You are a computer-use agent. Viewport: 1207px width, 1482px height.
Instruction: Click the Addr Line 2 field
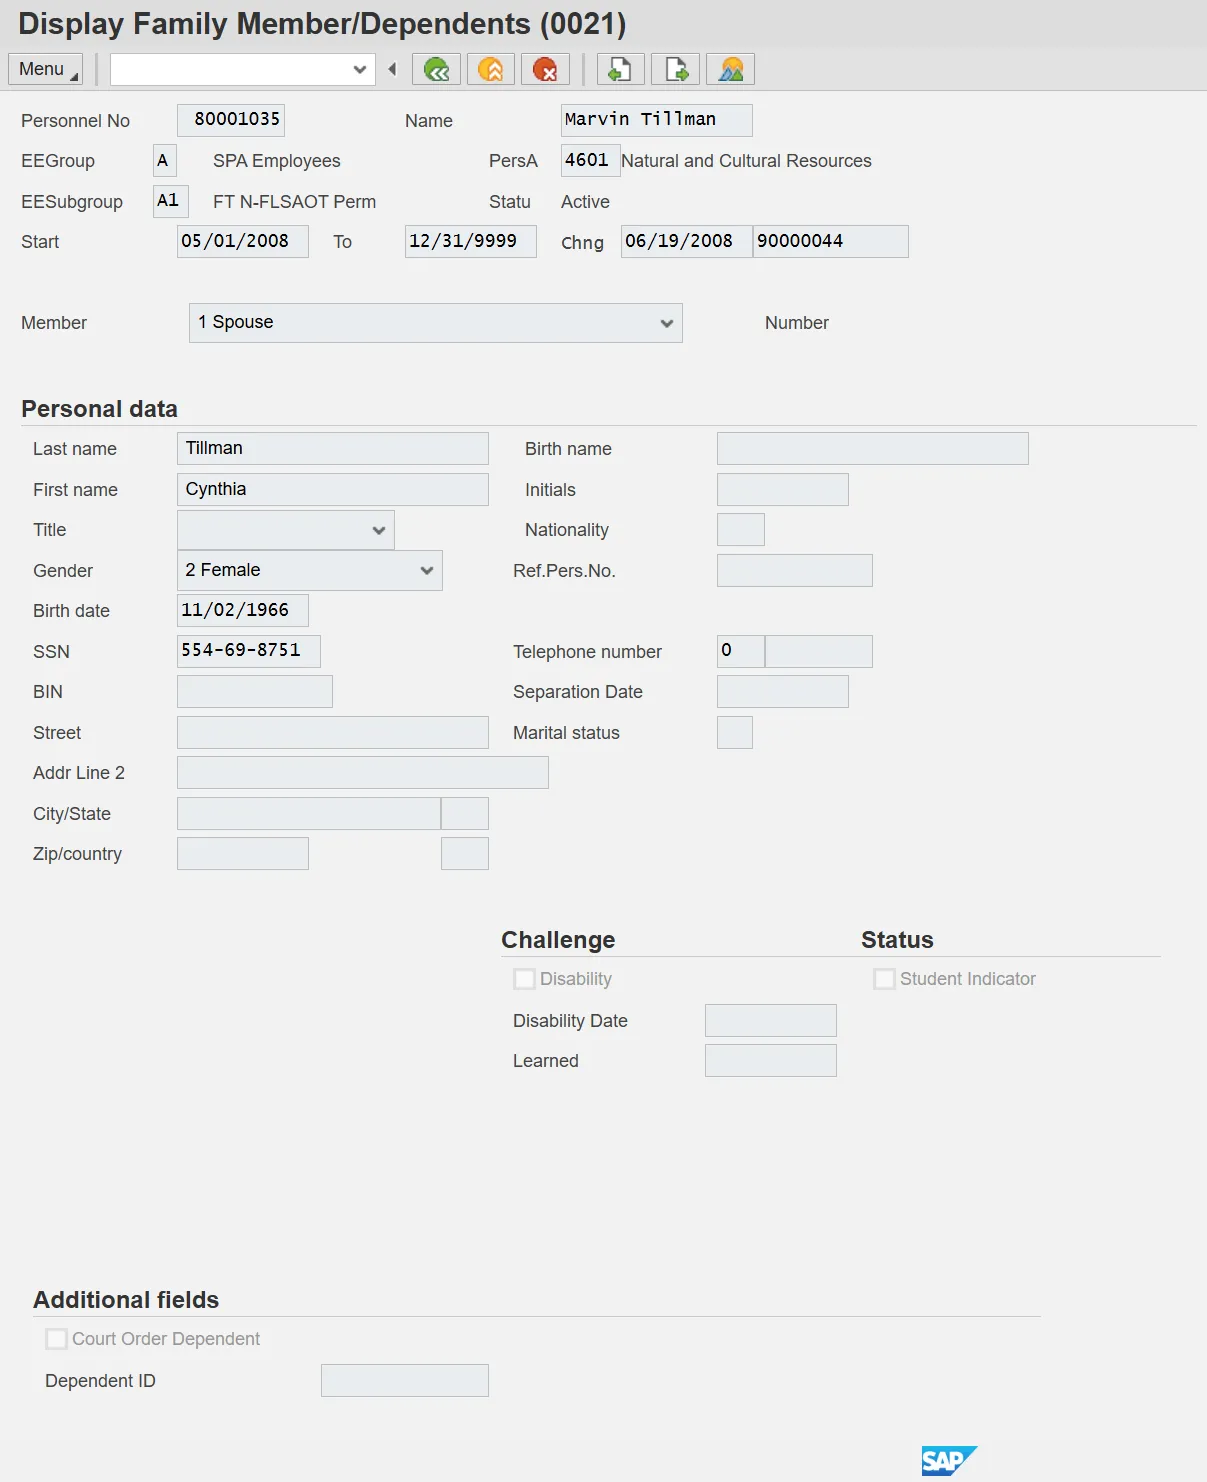click(x=363, y=773)
